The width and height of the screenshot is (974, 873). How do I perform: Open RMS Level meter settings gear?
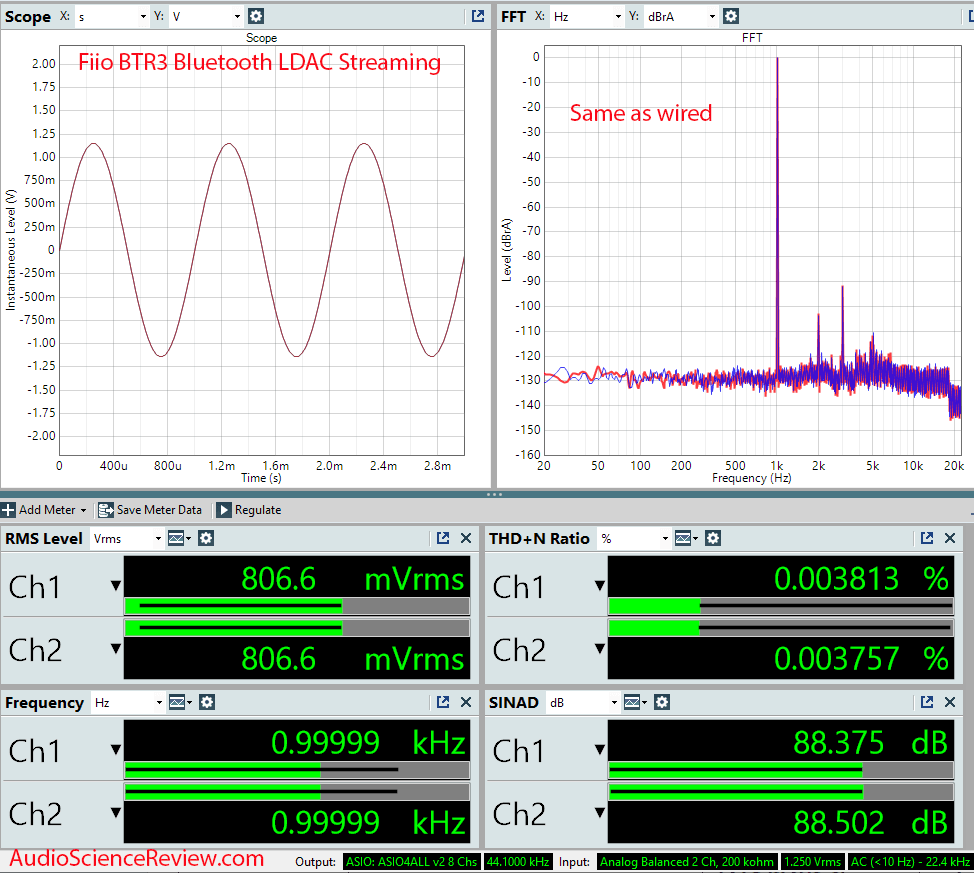coord(206,538)
